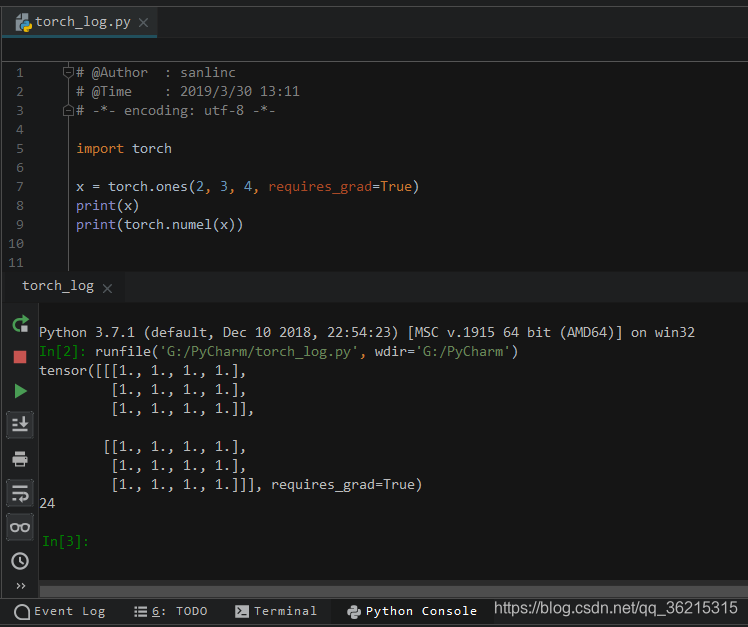Close the torch_log console tab
This screenshot has height=627, width=748.
pyautogui.click(x=107, y=288)
